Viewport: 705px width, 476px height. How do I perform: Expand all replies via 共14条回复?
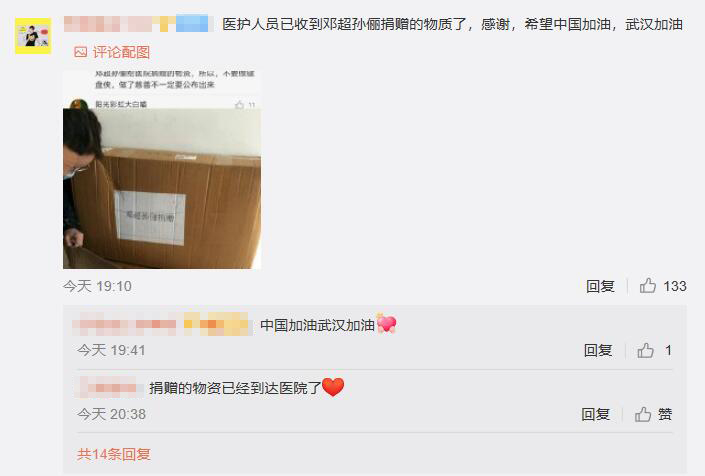(113, 454)
